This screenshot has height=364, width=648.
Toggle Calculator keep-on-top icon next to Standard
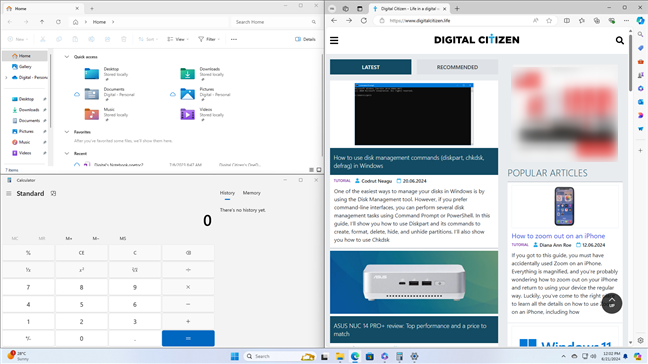tap(53, 193)
